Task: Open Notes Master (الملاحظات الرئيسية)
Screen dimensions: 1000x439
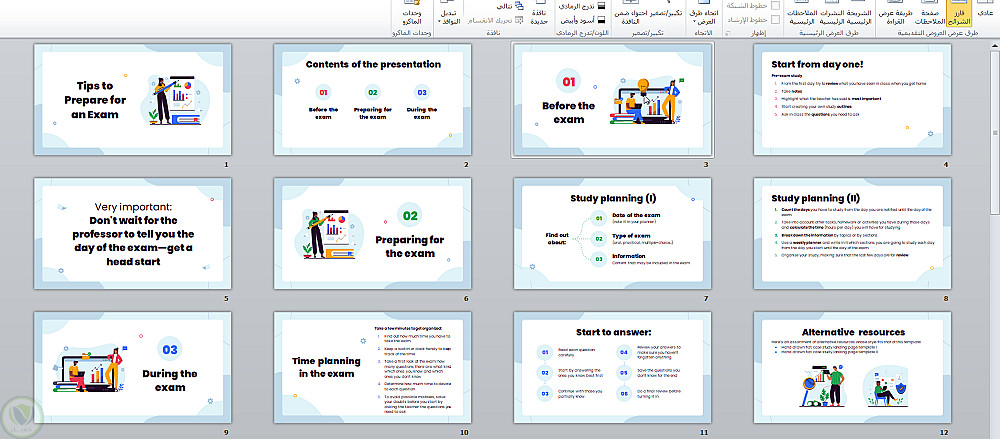Action: [803, 13]
